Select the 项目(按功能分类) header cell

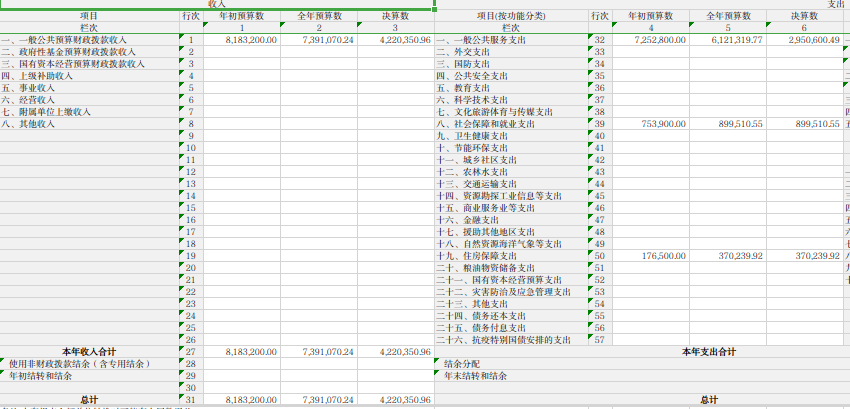511,16
